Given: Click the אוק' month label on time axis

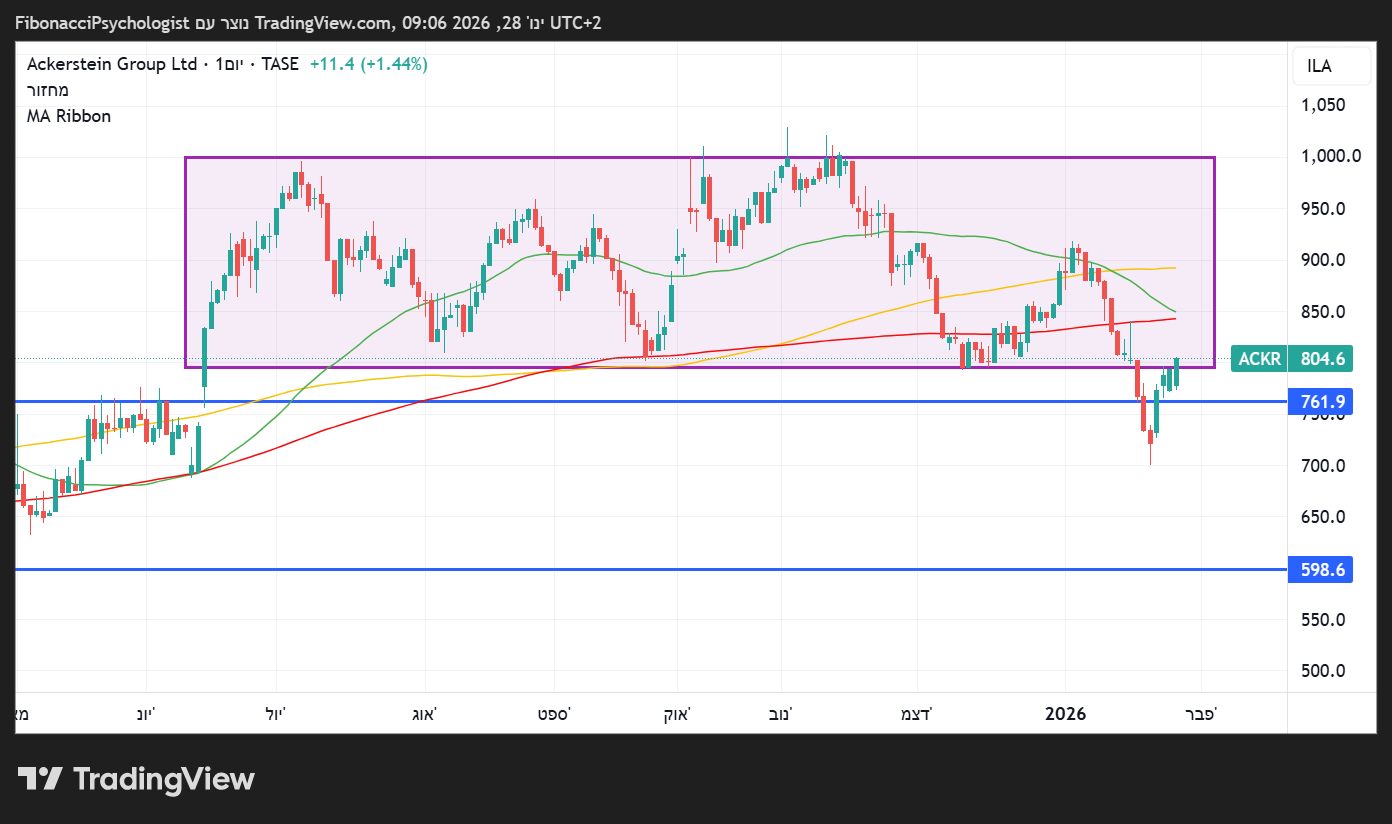Looking at the screenshot, I should pos(678,713).
